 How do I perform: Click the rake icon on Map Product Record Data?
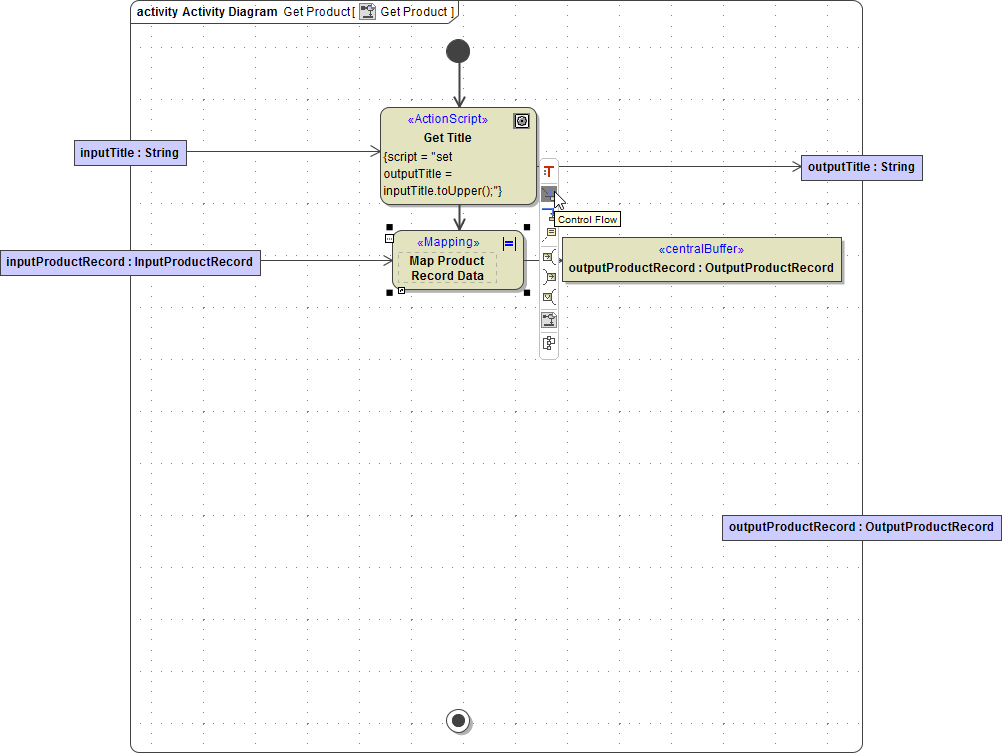pyautogui.click(x=509, y=243)
